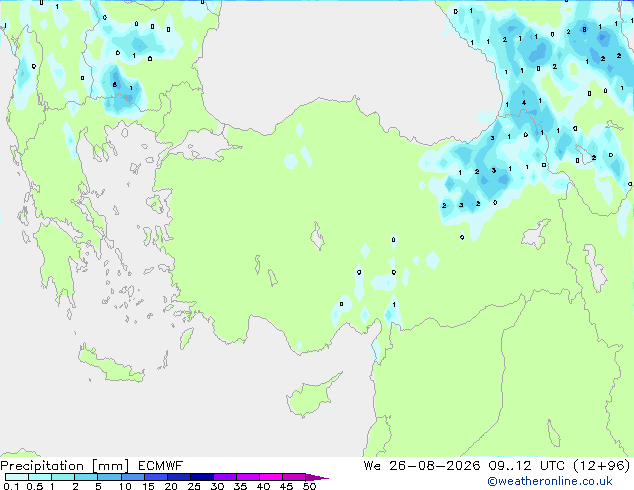Click the 35–40 mm legend swatch

(x=248, y=477)
